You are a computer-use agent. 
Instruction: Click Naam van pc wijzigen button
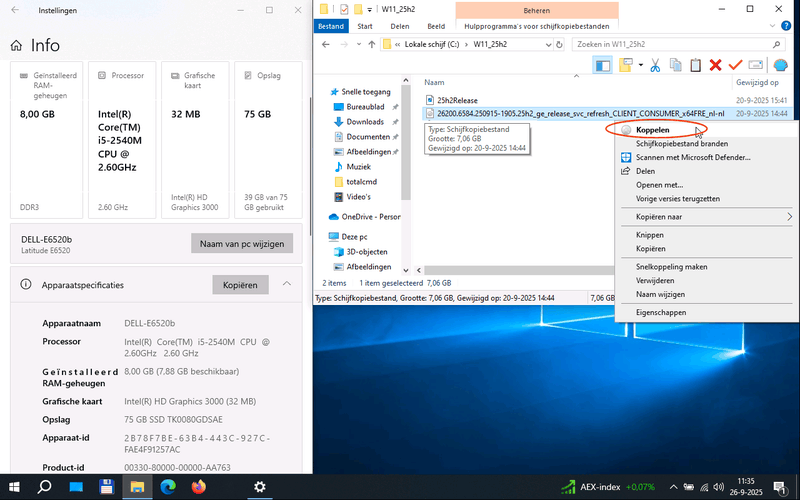(242, 243)
